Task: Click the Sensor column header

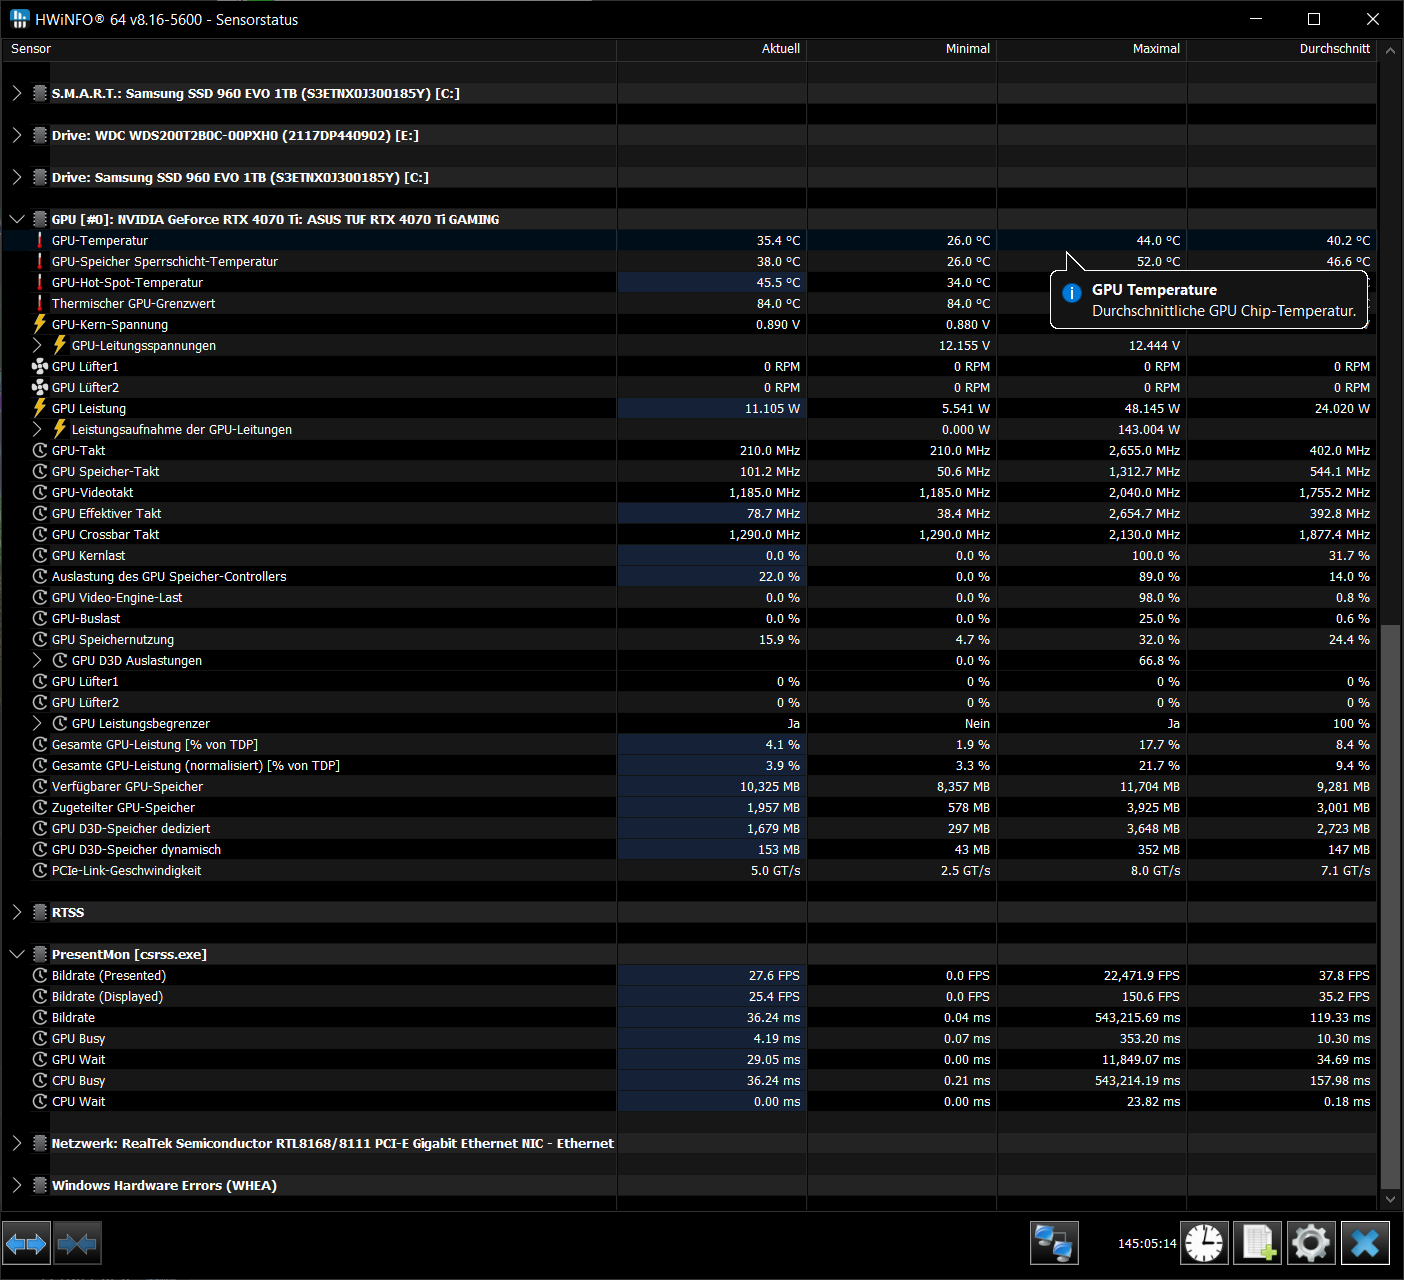Action: (x=309, y=49)
